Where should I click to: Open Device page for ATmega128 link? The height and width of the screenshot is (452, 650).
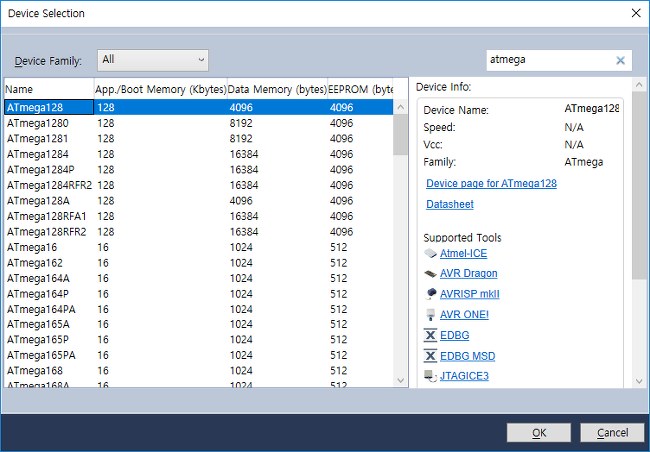(x=491, y=184)
